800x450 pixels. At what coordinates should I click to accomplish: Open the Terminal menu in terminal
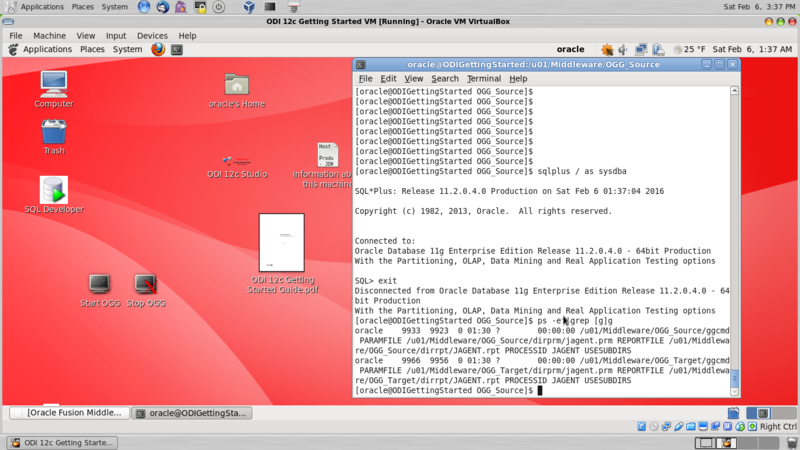[x=484, y=79]
